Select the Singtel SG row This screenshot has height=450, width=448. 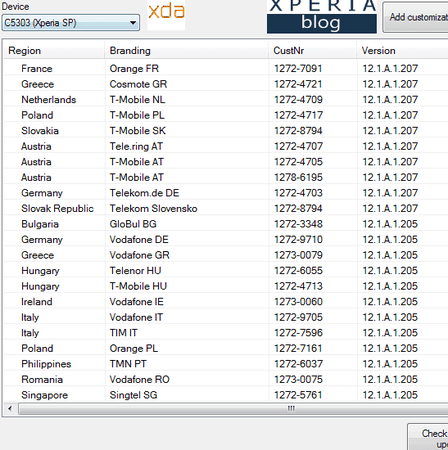(x=226, y=395)
